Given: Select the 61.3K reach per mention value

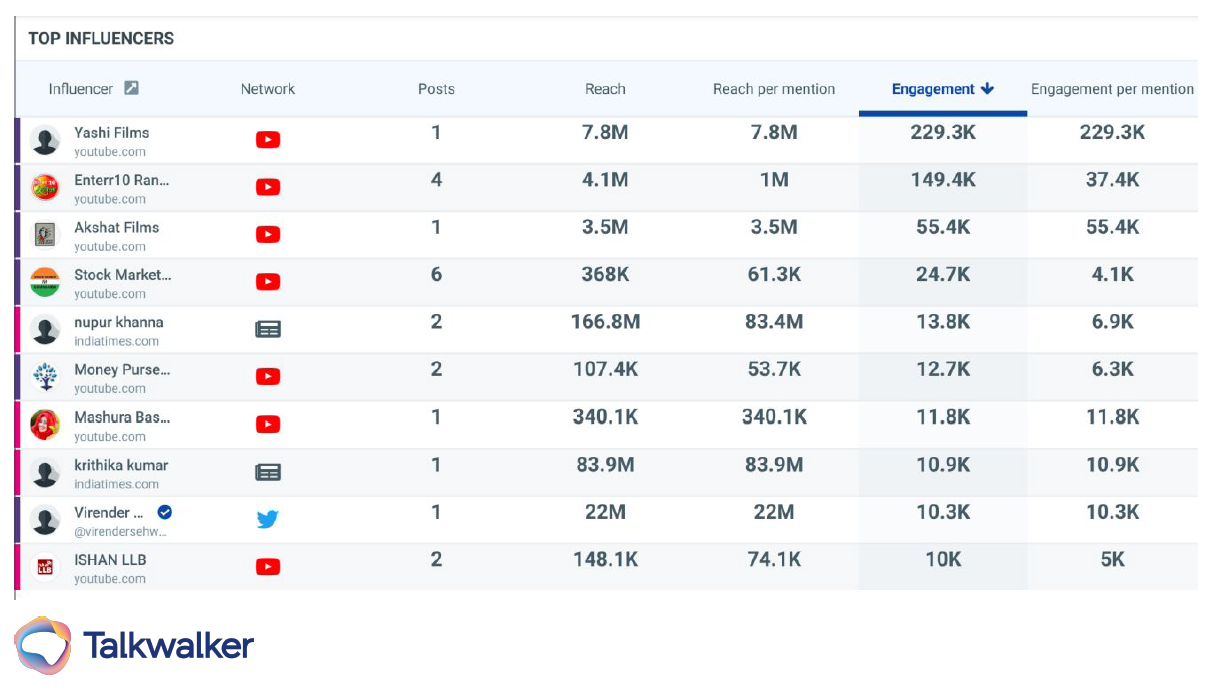Looking at the screenshot, I should coord(774,274).
